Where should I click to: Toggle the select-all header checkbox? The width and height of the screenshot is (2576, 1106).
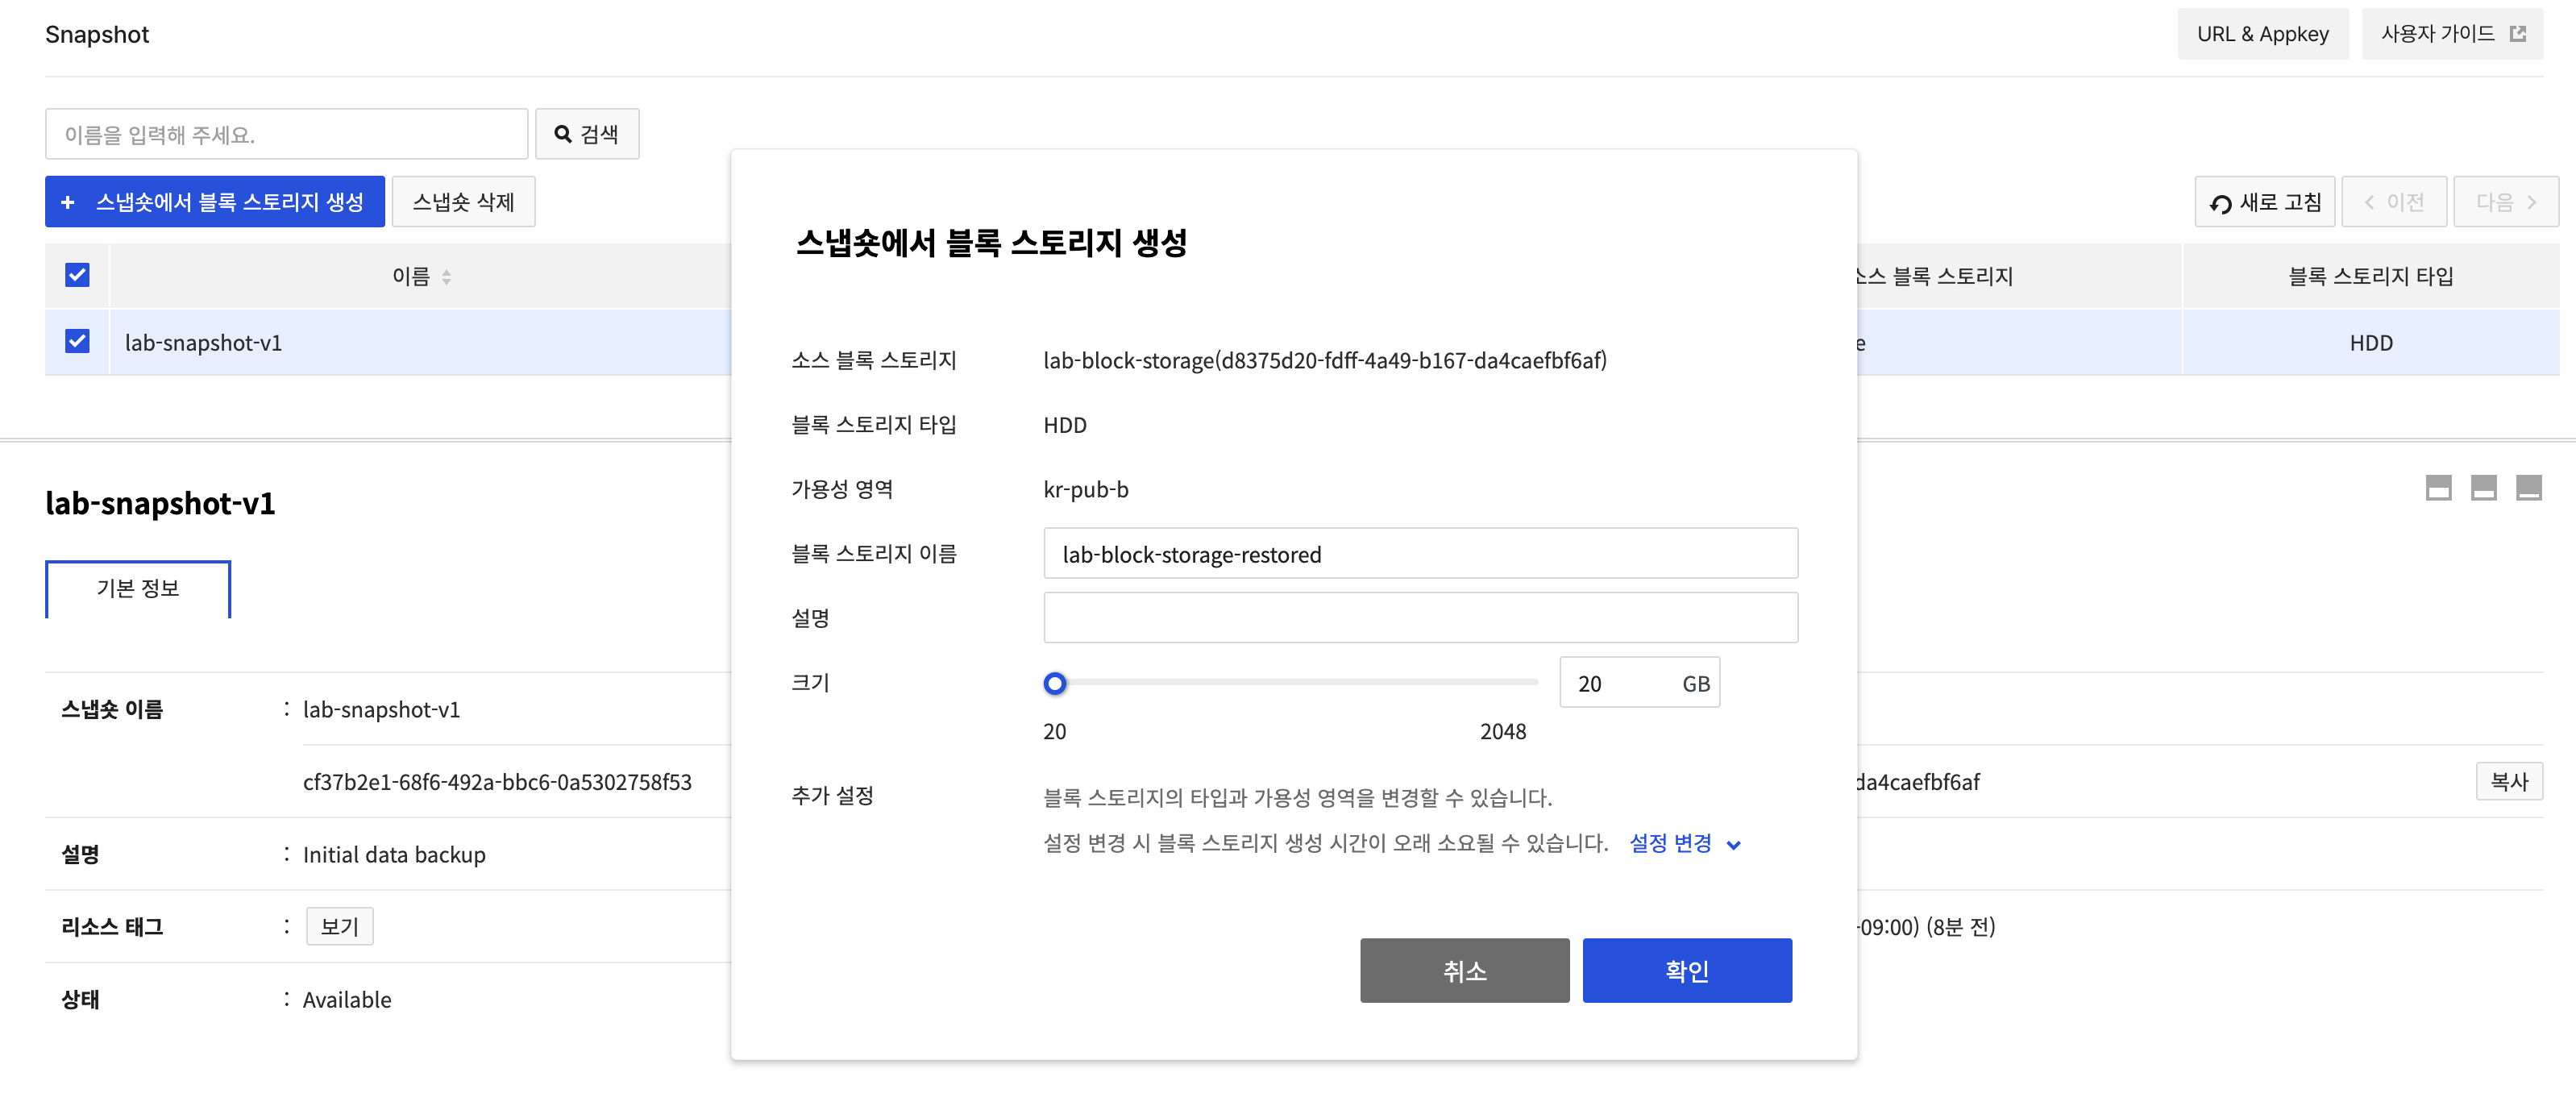[x=77, y=275]
